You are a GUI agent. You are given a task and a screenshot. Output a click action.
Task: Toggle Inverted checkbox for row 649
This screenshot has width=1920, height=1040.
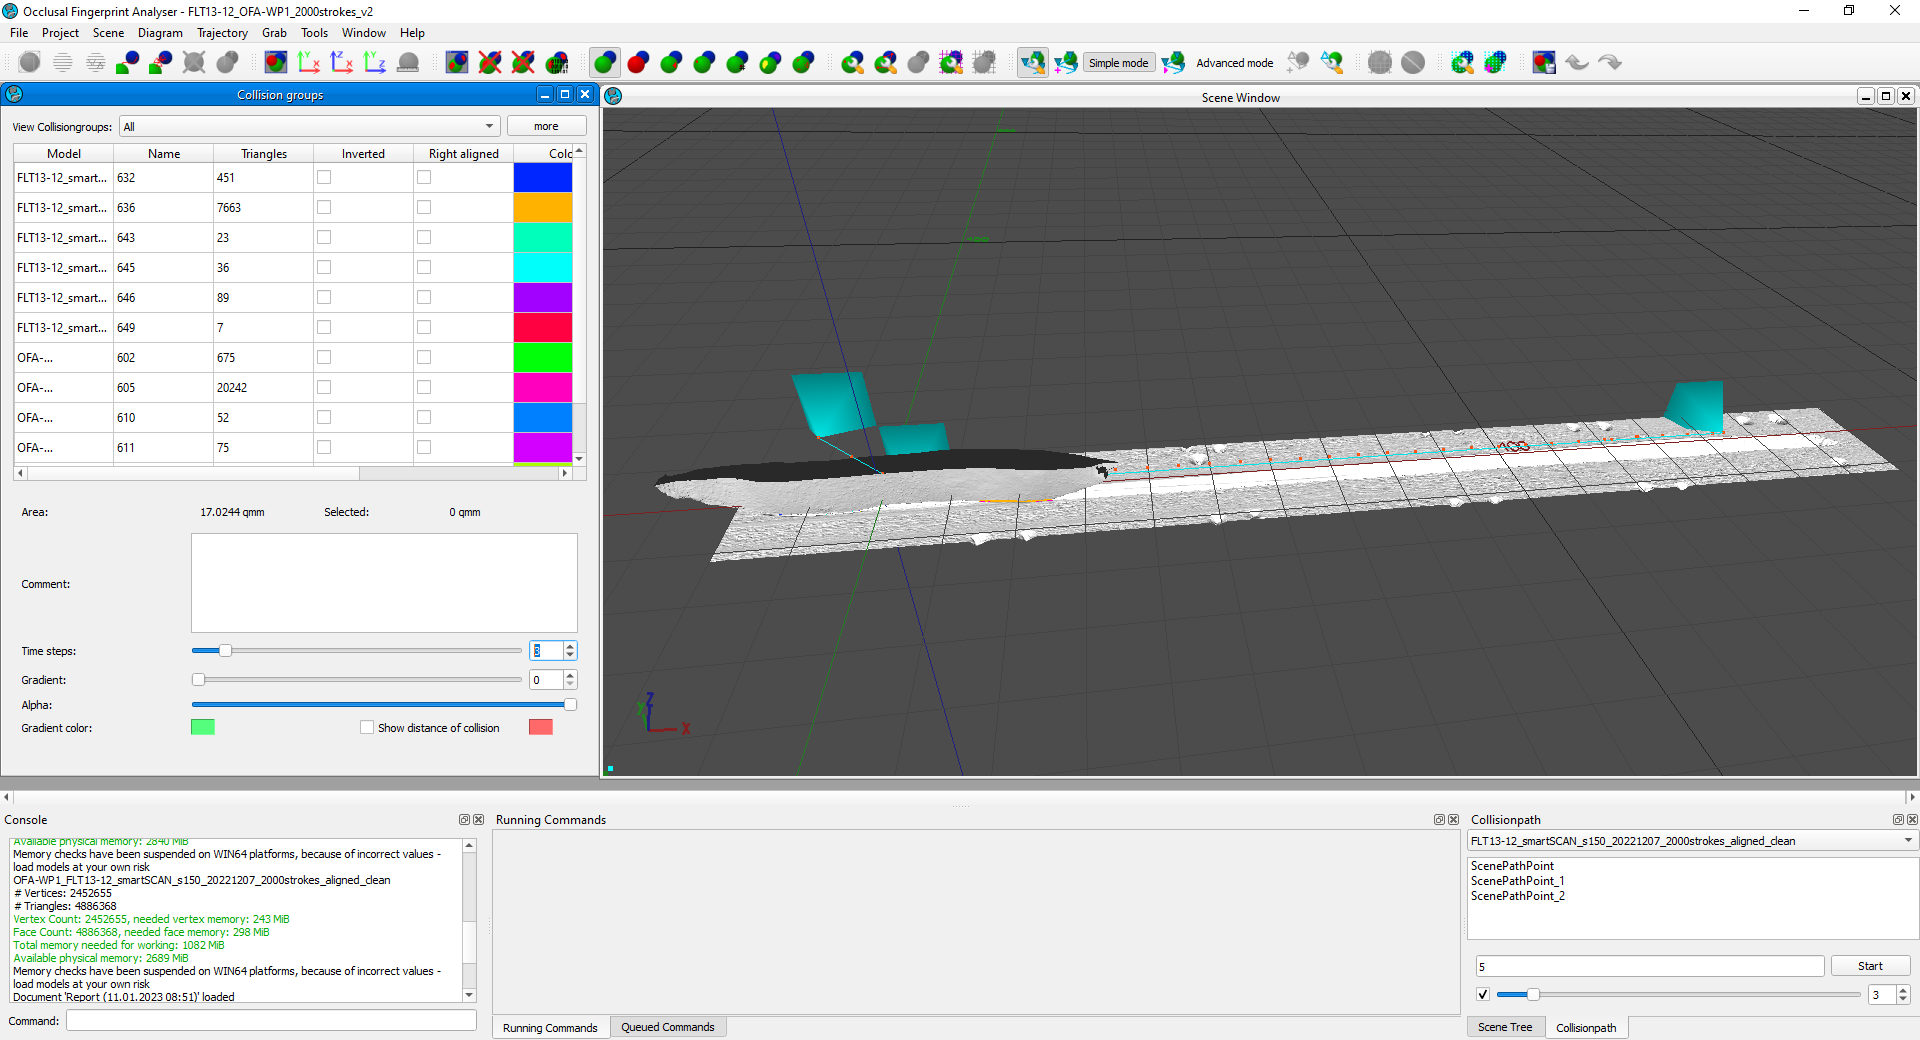point(324,328)
